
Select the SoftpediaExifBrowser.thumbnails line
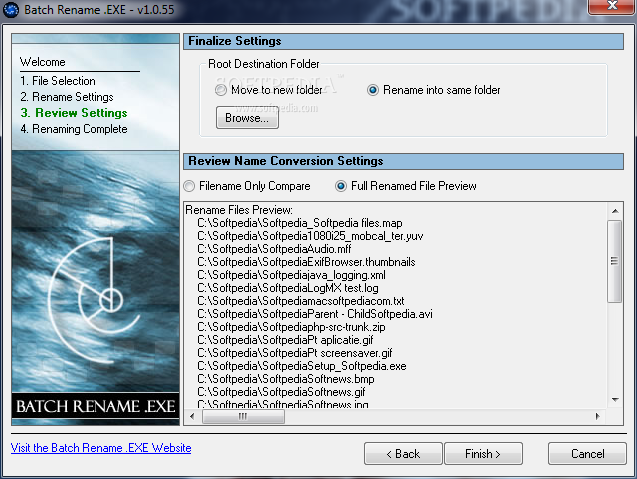point(306,262)
